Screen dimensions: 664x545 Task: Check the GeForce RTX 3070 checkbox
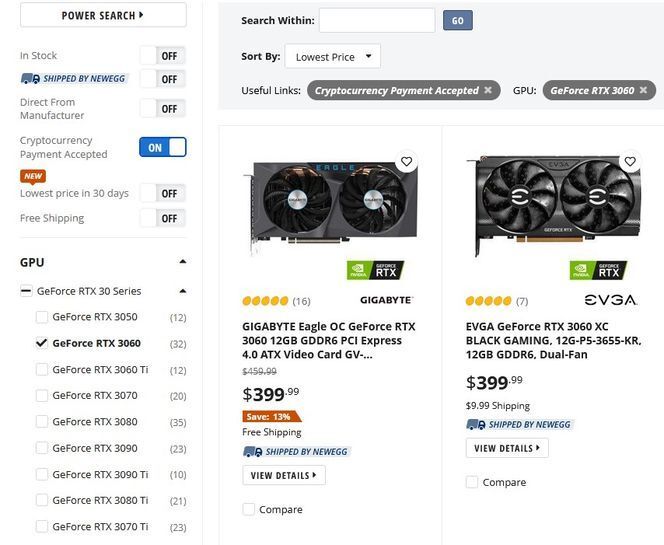point(42,396)
